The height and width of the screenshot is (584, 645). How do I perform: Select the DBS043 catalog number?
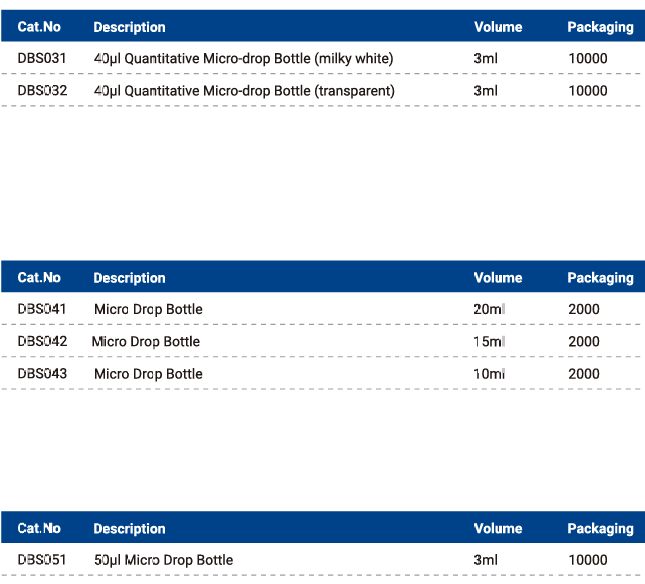[x=42, y=373]
